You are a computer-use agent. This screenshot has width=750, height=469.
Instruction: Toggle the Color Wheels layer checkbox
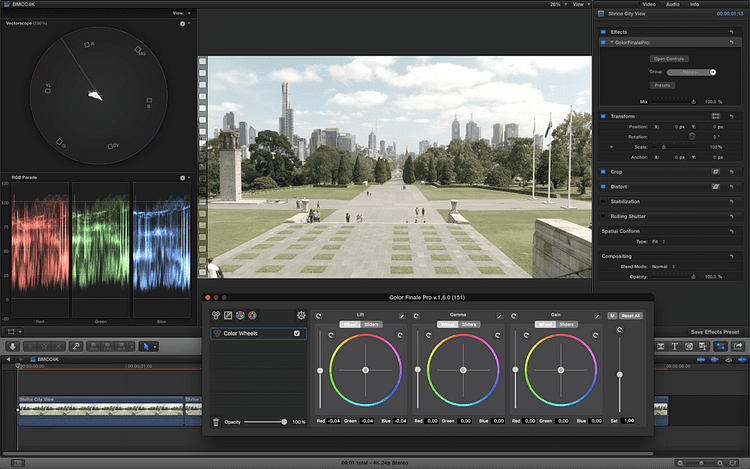point(297,333)
